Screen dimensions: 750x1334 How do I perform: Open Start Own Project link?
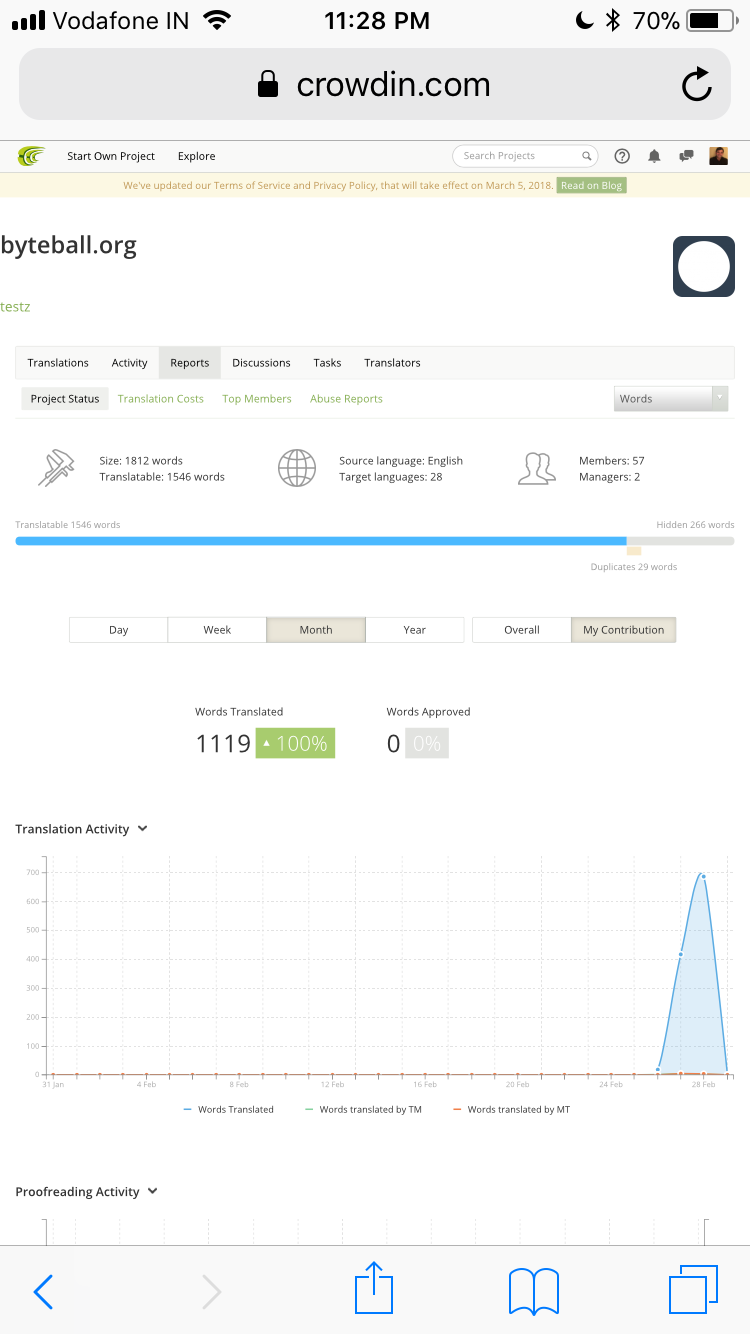(x=111, y=156)
